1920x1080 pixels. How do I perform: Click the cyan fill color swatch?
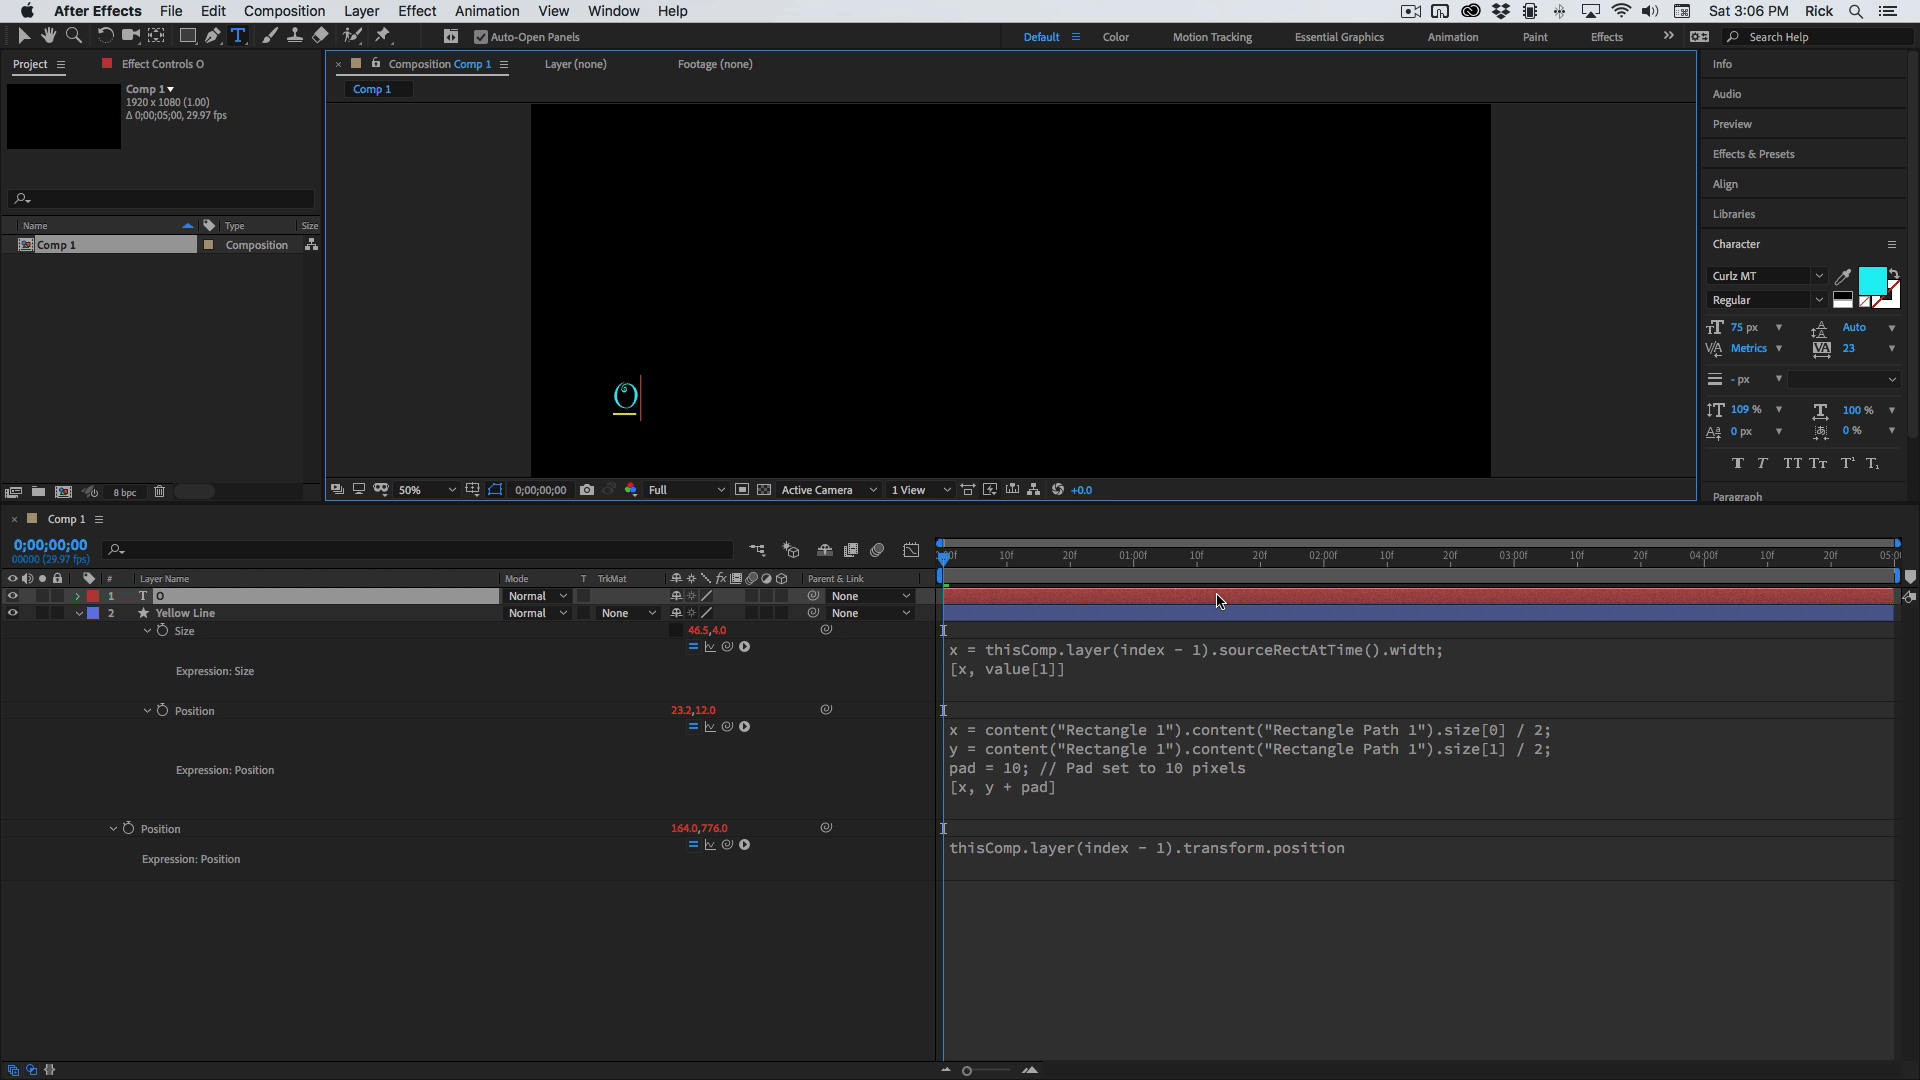pos(1871,280)
